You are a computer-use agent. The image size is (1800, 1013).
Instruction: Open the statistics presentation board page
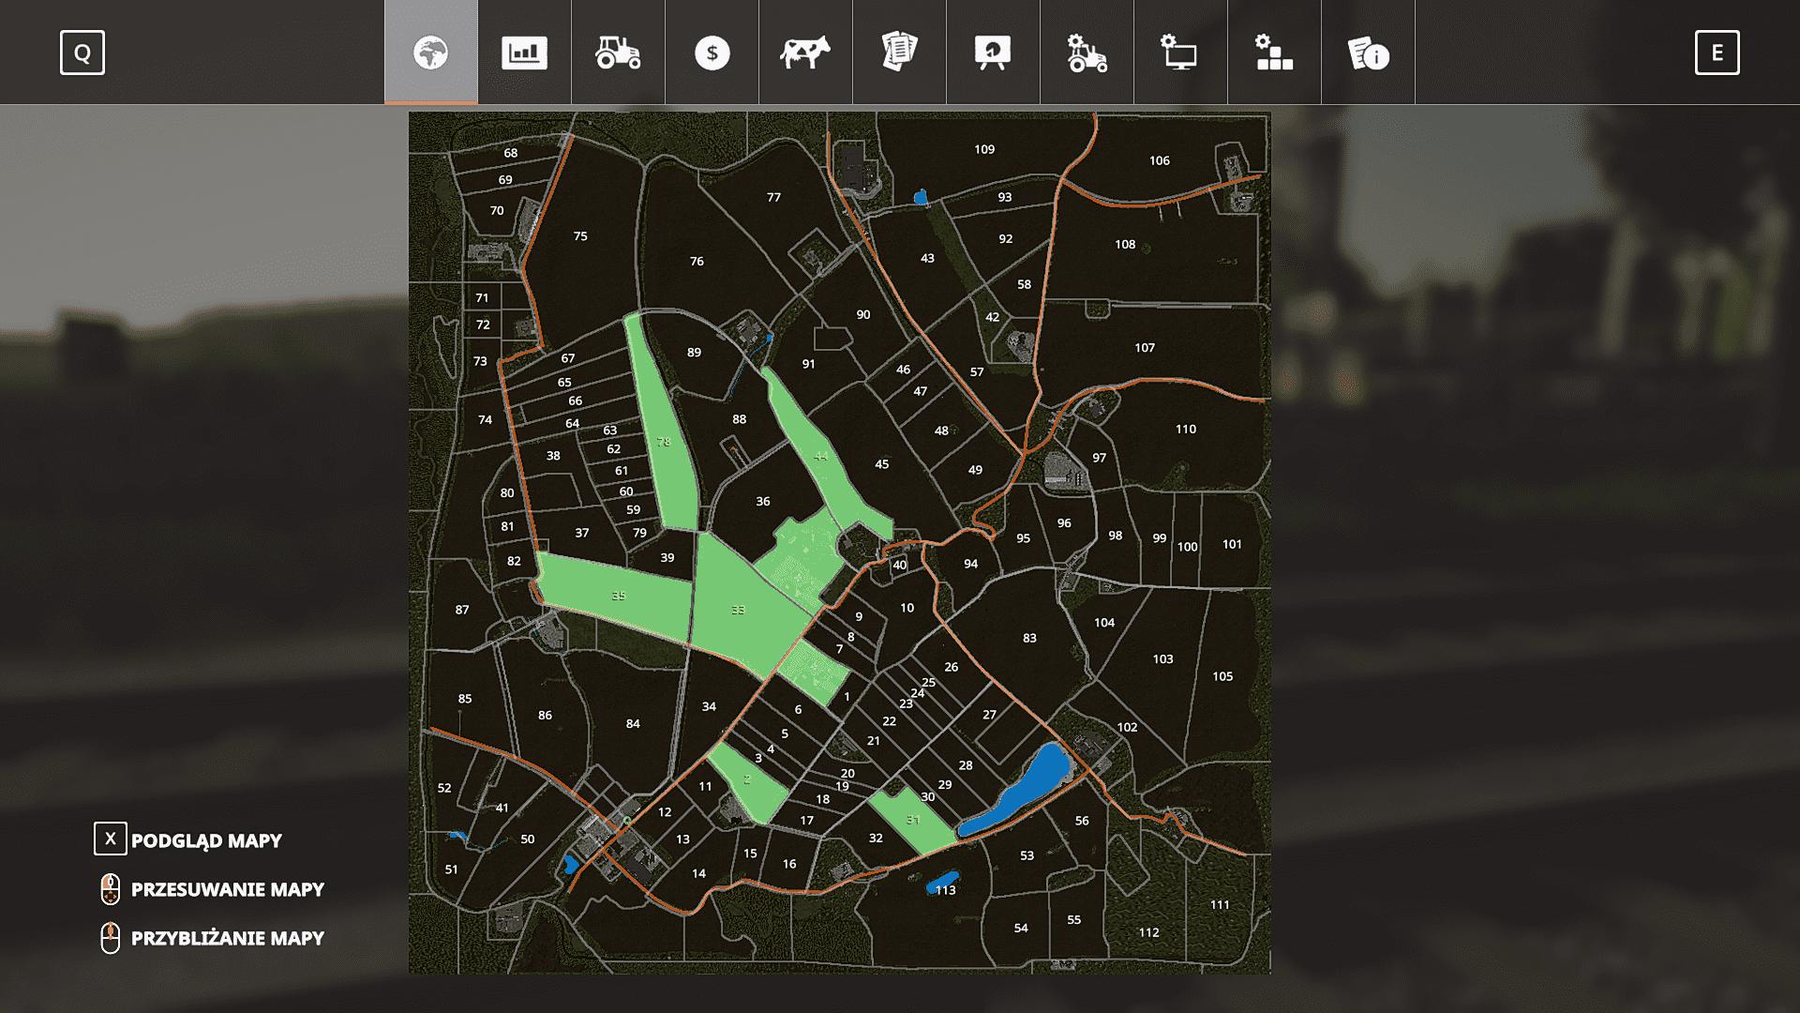click(x=992, y=52)
